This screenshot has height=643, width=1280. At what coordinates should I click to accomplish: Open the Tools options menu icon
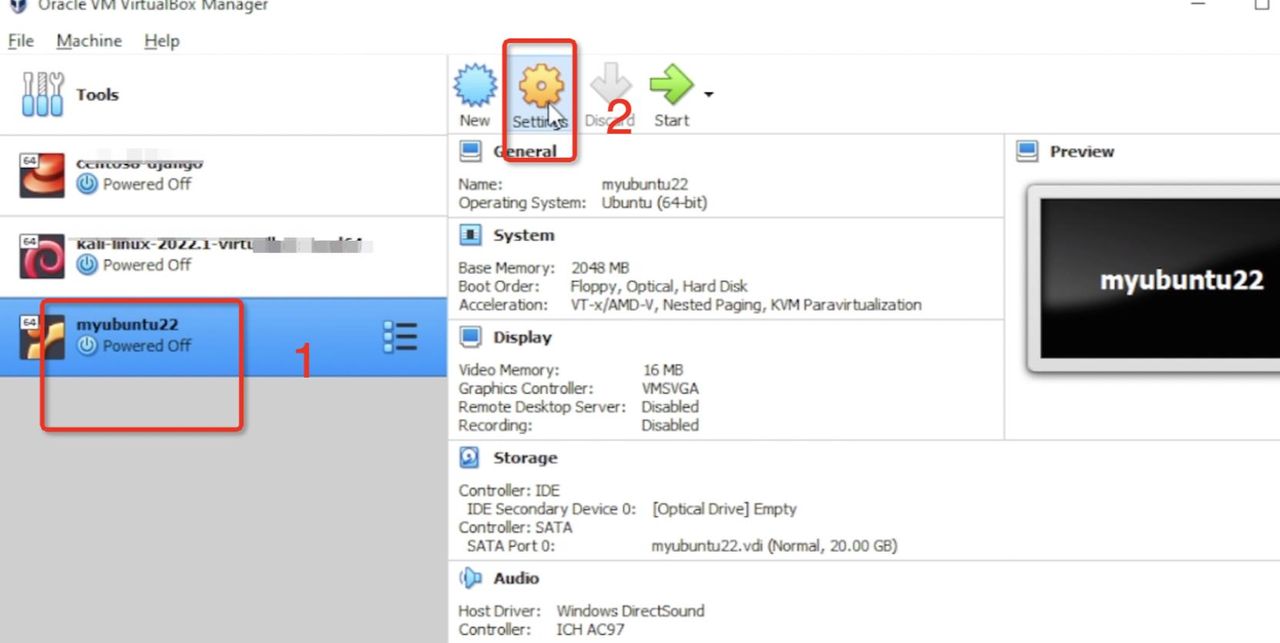pyautogui.click(x=41, y=94)
